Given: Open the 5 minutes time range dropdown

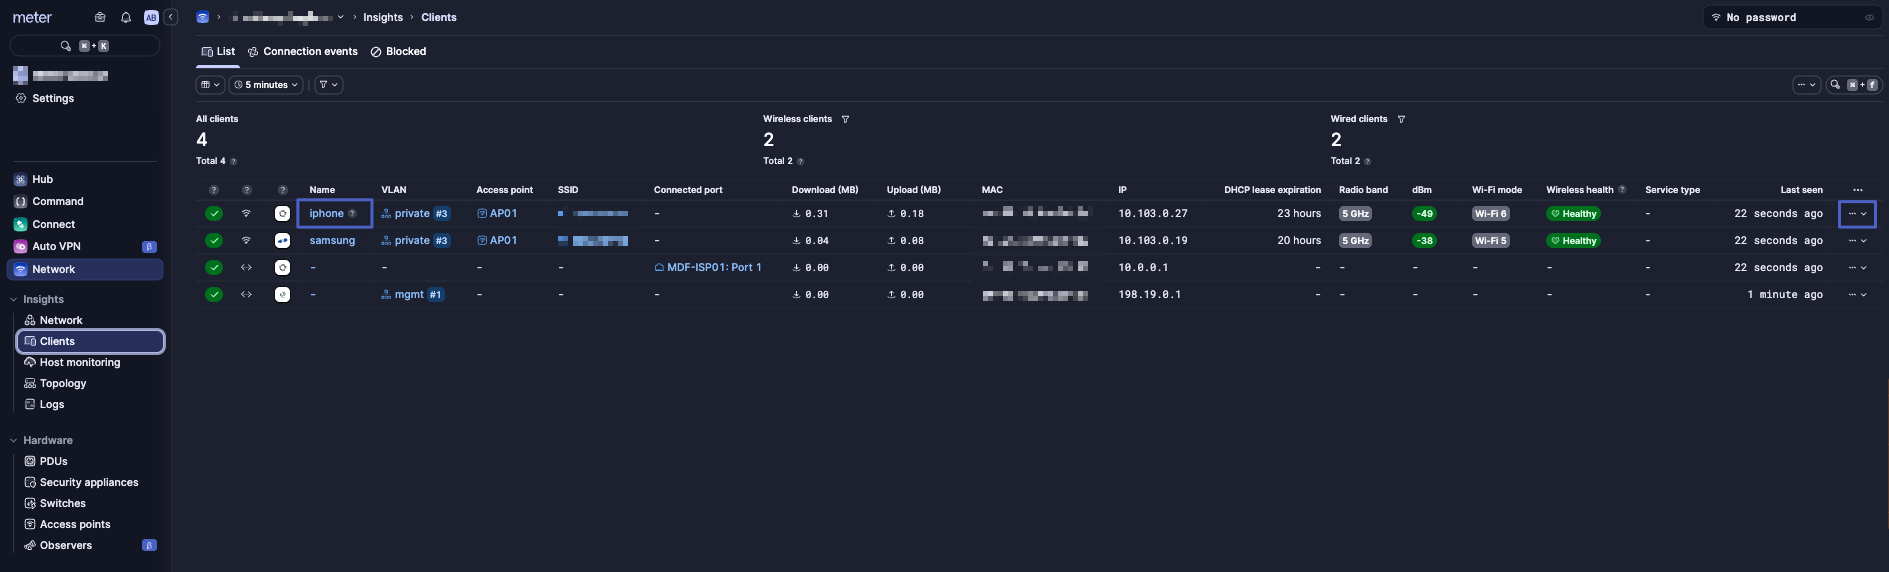Looking at the screenshot, I should pyautogui.click(x=266, y=85).
